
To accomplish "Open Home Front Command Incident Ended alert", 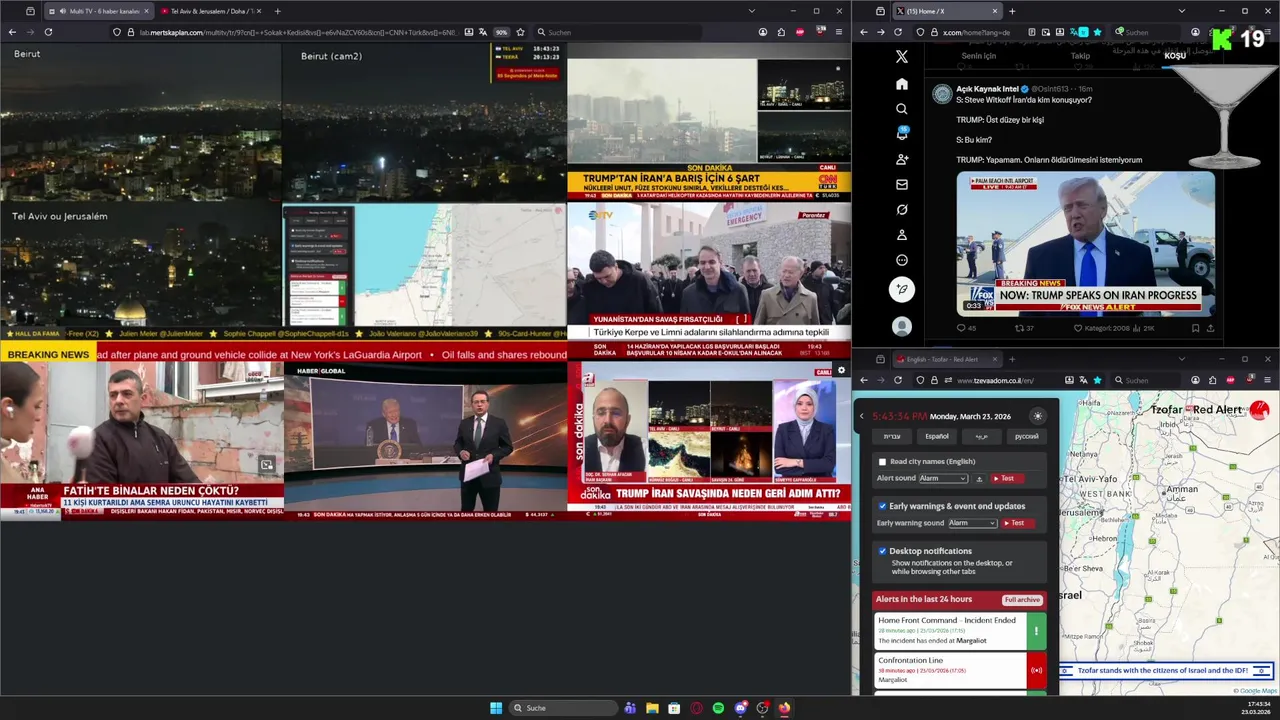I will pos(960,630).
